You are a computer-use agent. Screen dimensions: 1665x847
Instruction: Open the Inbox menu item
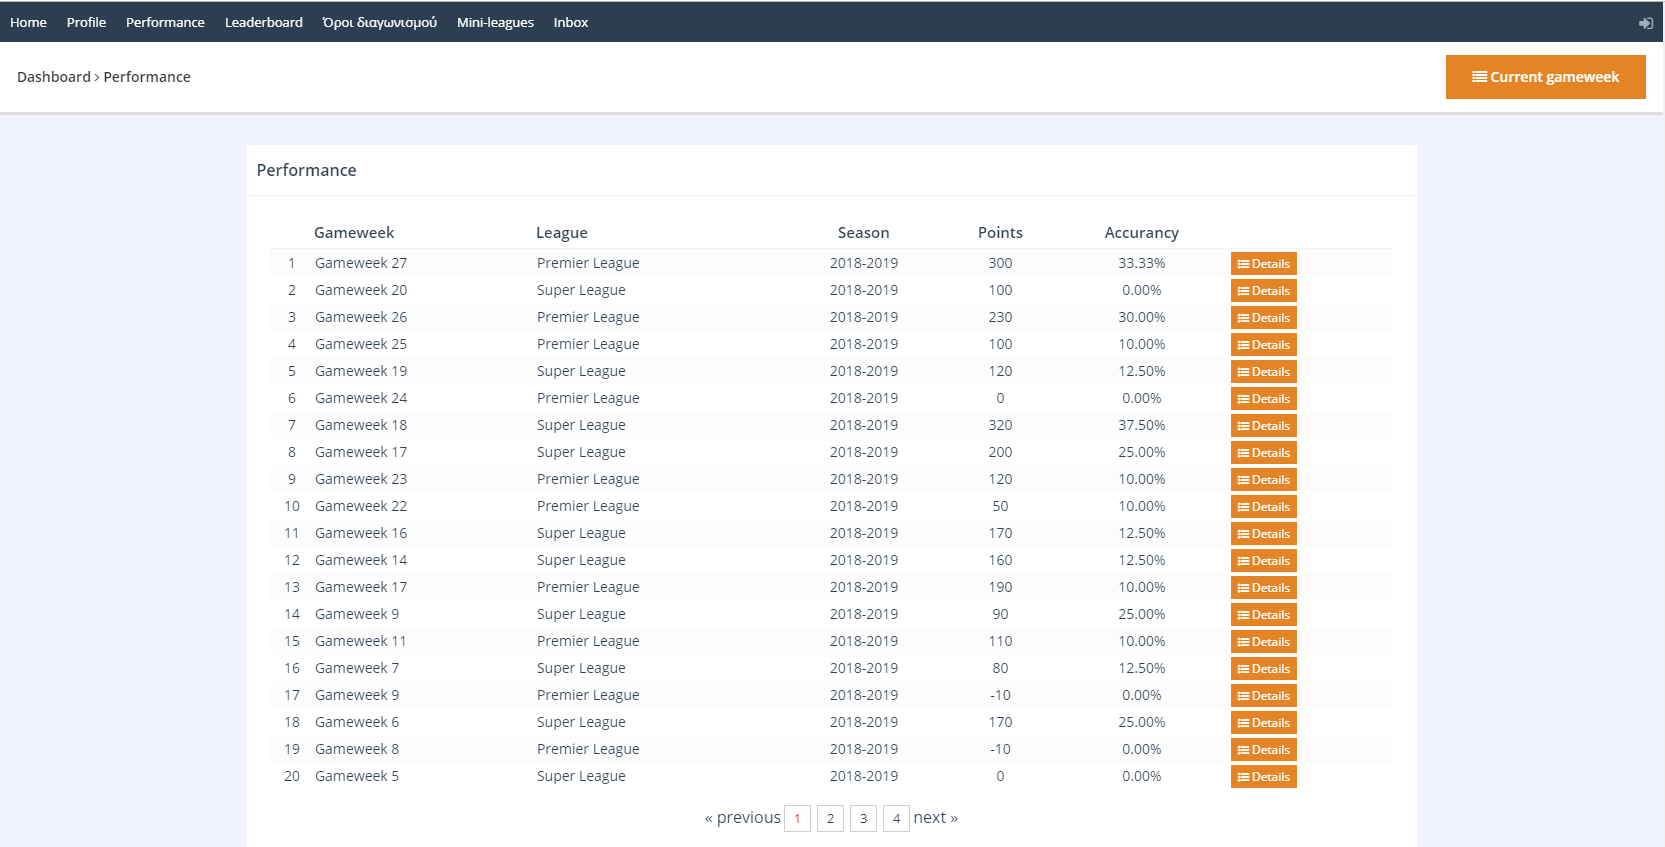(x=570, y=22)
